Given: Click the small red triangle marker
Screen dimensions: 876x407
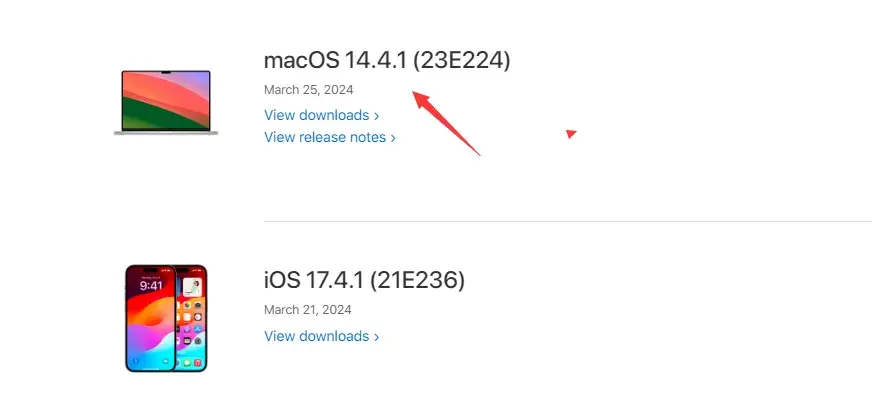Looking at the screenshot, I should 570,133.
